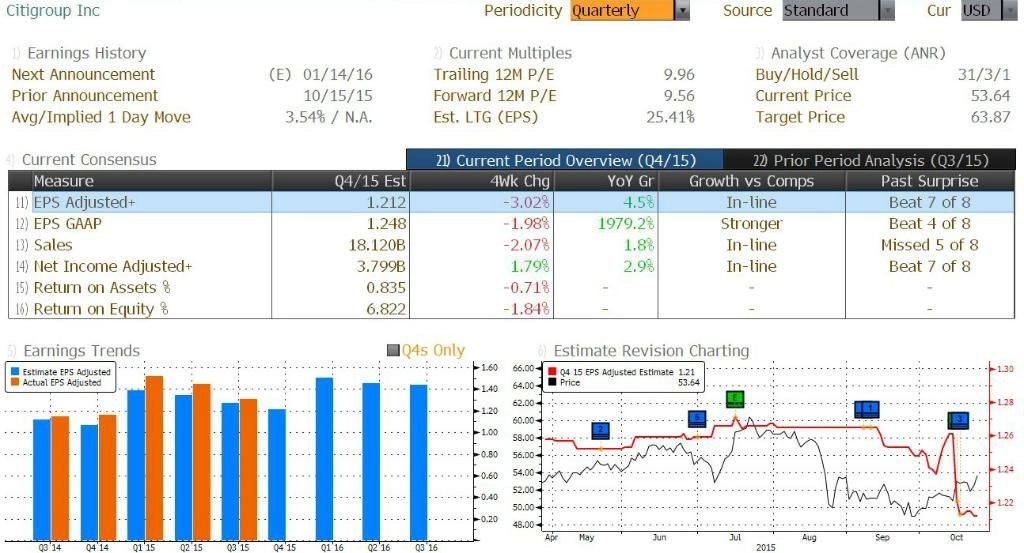Click the Buy/Hold/Sell value 31/3/1
The image size is (1024, 553).
[x=984, y=74]
